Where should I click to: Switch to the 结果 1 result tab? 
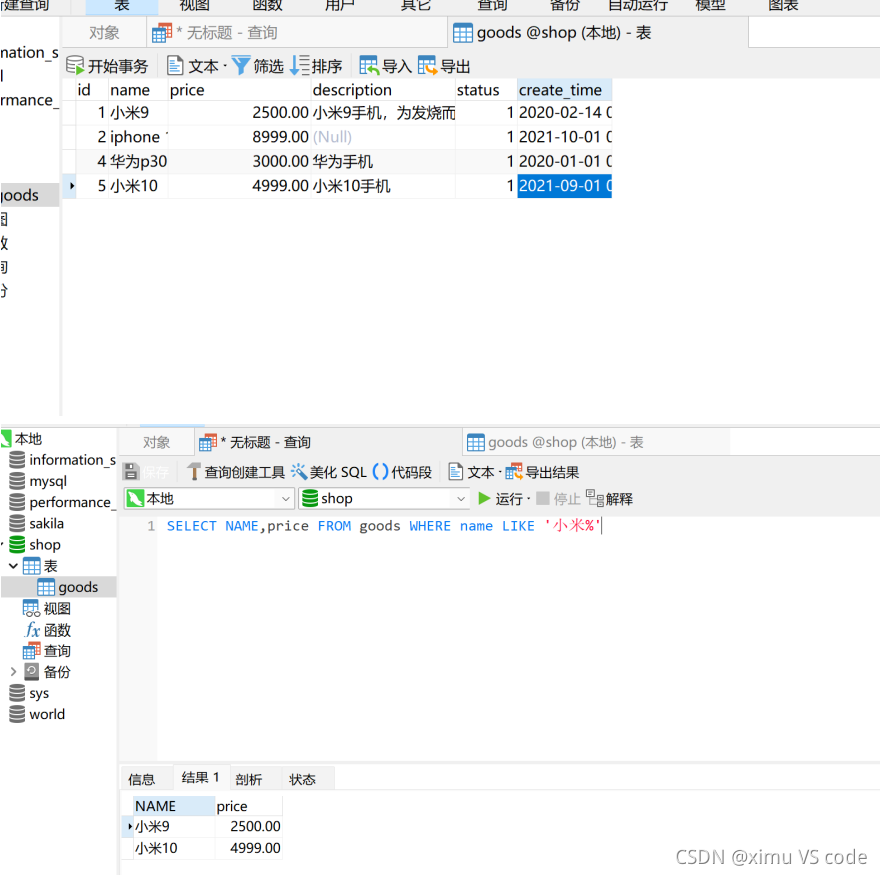[x=200, y=777]
